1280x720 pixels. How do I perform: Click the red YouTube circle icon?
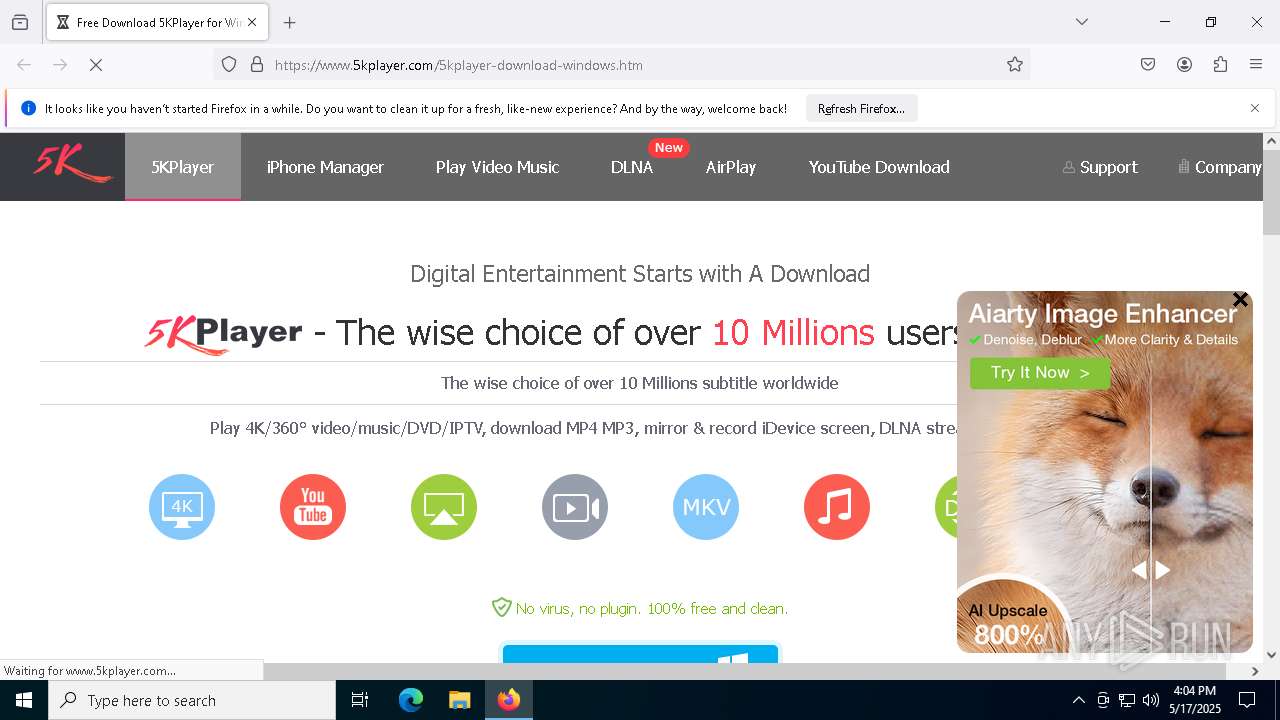pos(313,507)
